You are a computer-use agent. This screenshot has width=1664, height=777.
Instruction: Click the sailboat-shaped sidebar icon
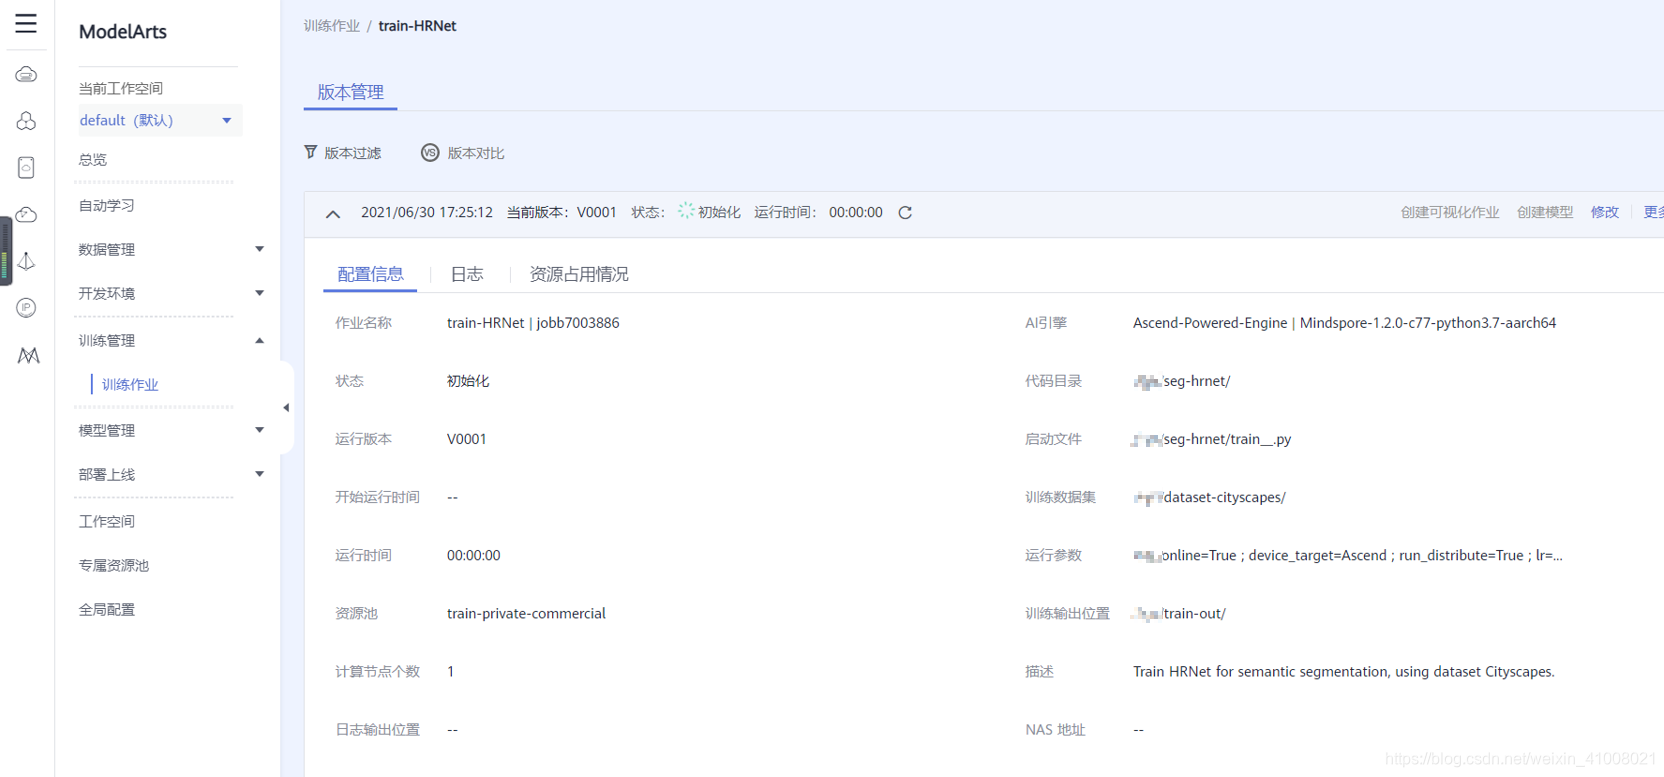[x=27, y=261]
